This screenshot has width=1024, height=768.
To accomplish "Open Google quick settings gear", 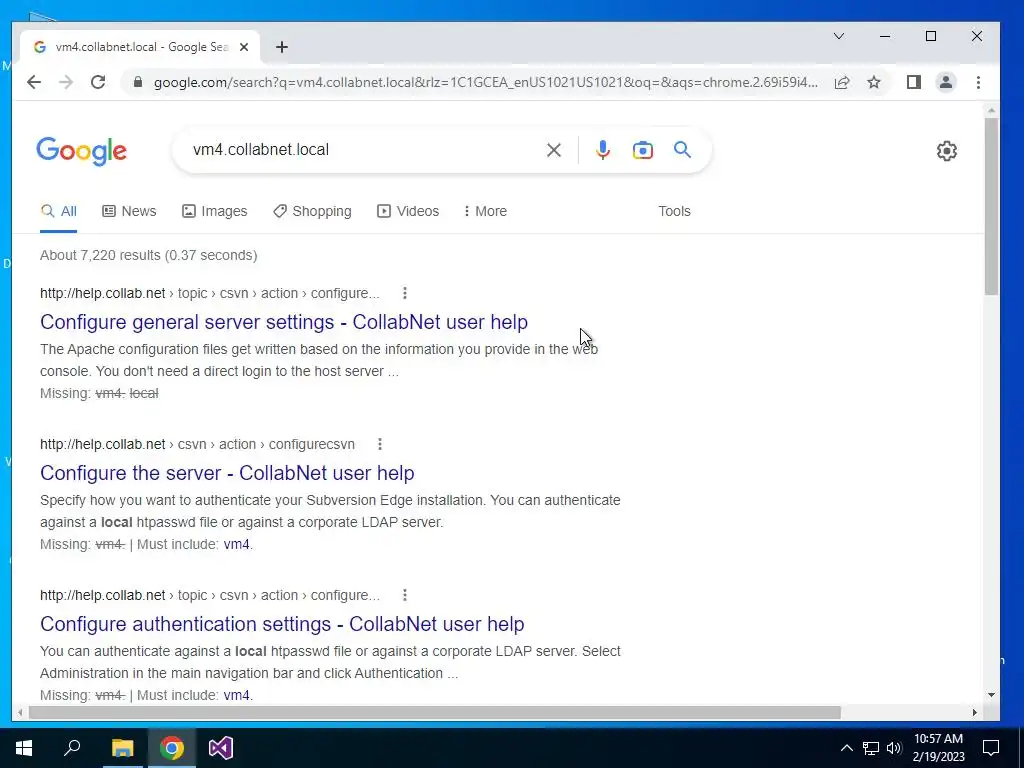I will pos(946,151).
